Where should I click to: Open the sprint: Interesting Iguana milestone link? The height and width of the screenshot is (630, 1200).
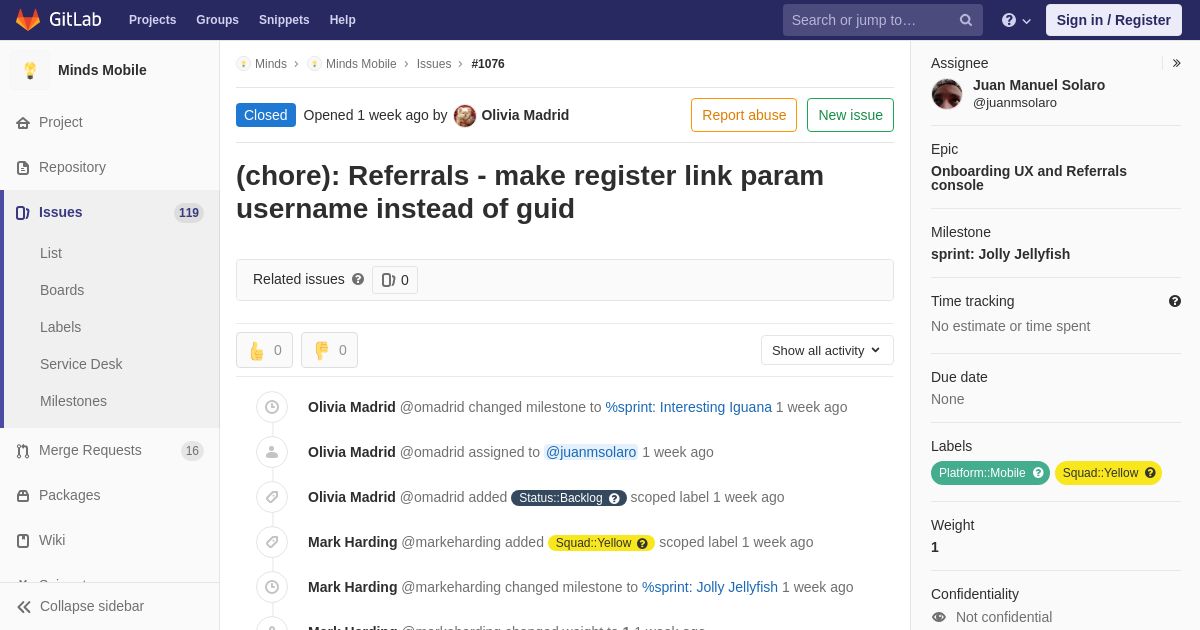click(x=689, y=407)
